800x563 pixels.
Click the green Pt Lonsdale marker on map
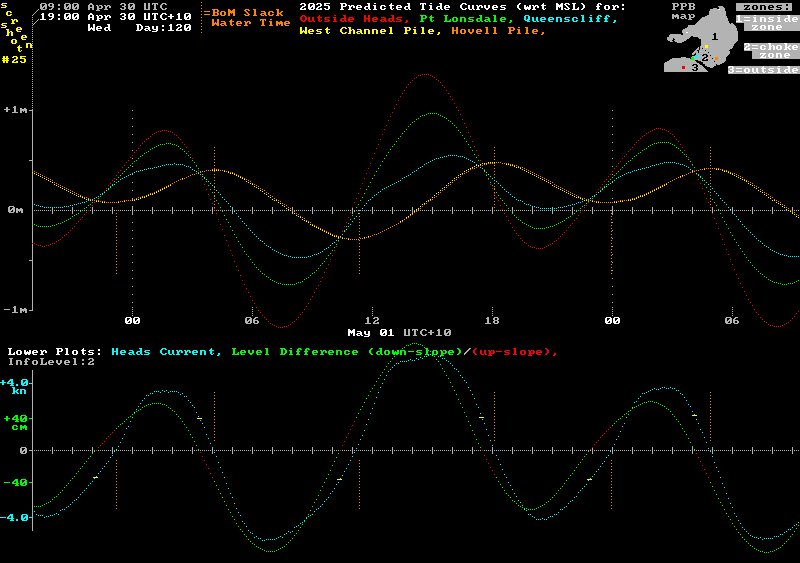tap(692, 59)
